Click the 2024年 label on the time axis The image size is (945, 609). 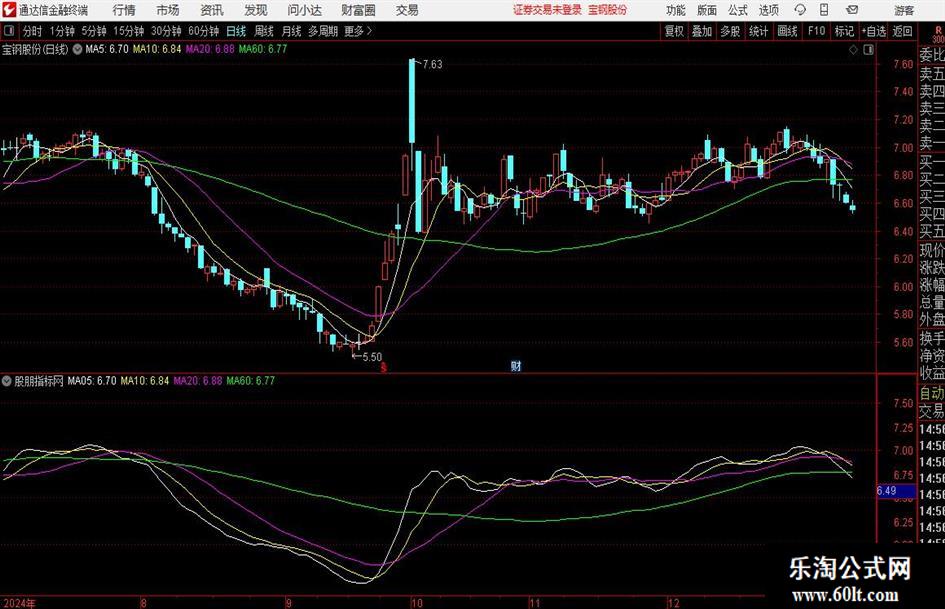(x=19, y=603)
